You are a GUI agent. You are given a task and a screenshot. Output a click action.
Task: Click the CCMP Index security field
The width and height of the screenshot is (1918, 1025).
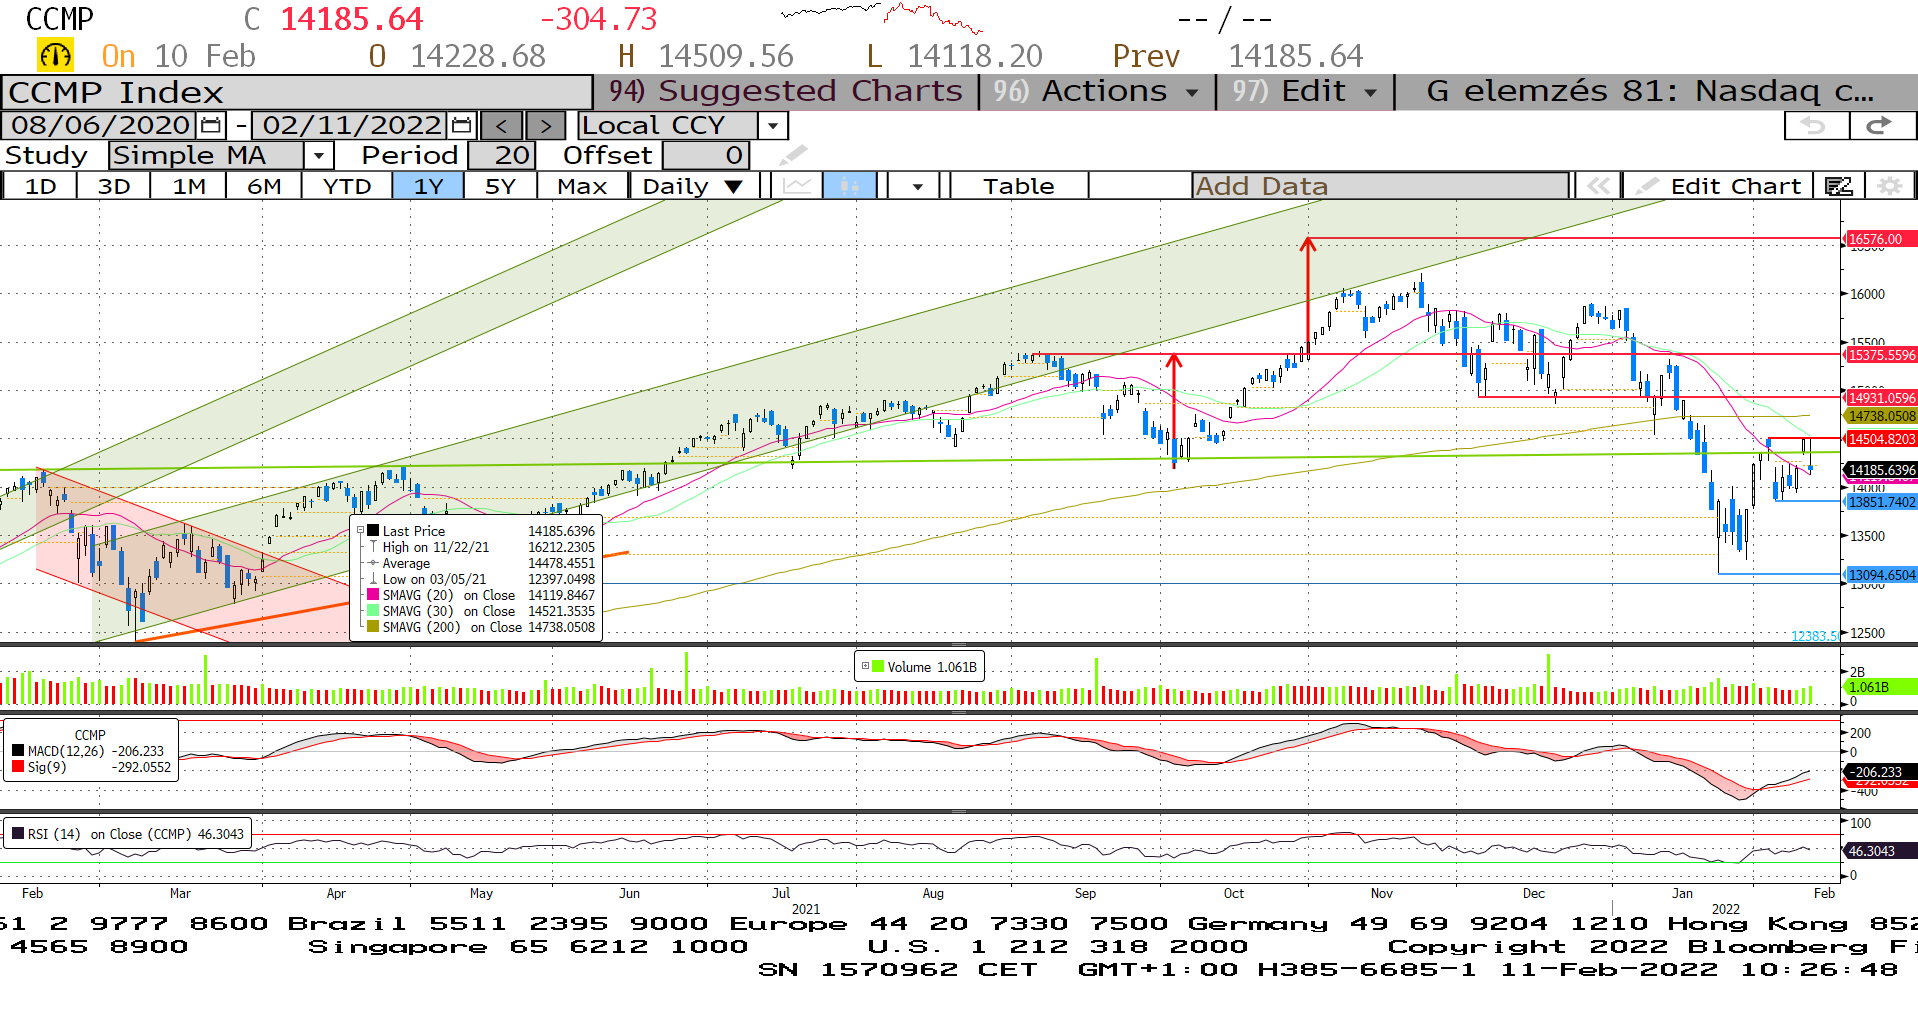tap(296, 92)
